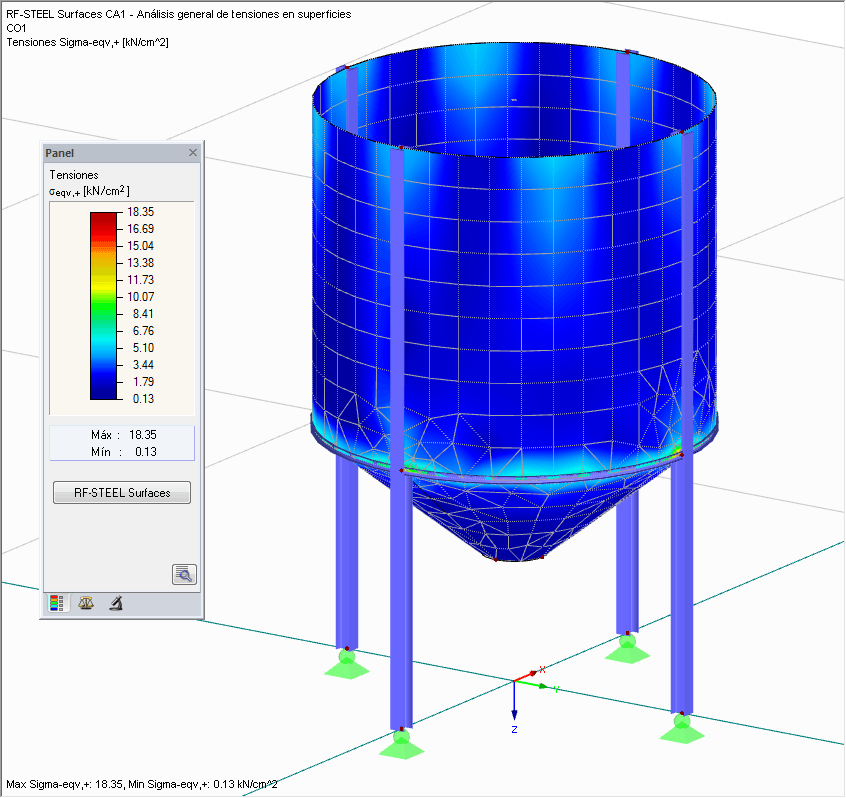This screenshot has width=846, height=798.
Task: Click the 15.04 legend value
Action: coord(140,245)
